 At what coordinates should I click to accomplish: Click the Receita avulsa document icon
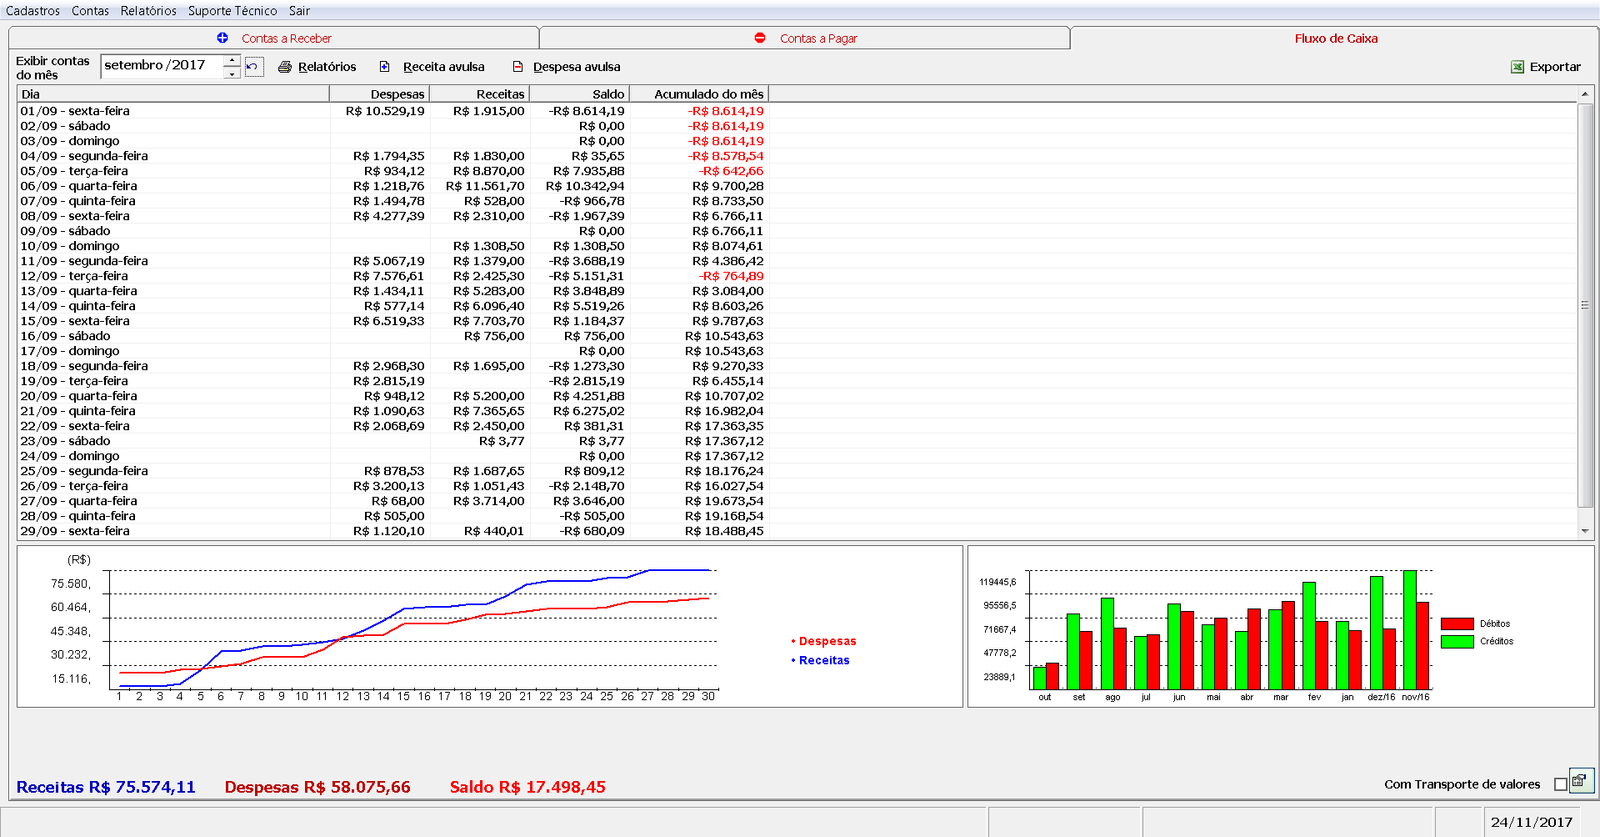tap(385, 67)
